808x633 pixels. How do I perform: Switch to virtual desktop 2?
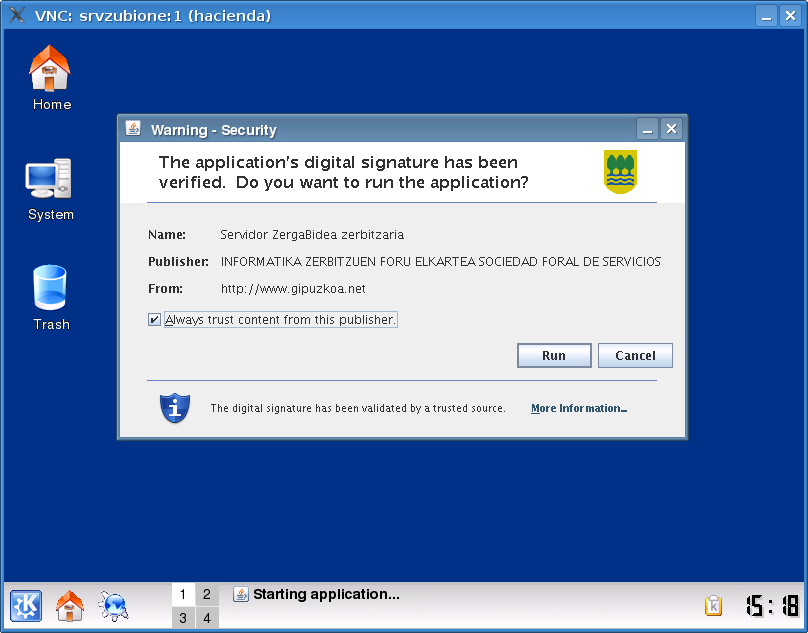click(x=206, y=594)
